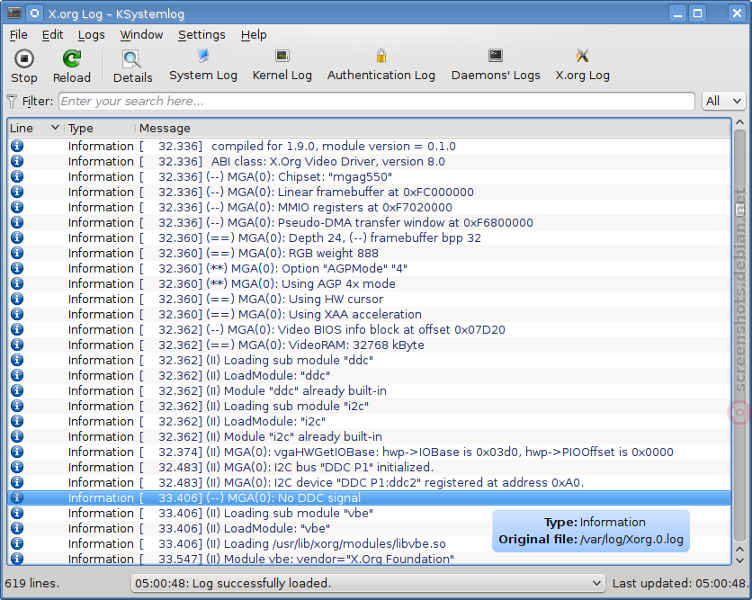Screen dimensions: 752x600
Task: Click the window menu icon in title bar
Action: [14, 13]
